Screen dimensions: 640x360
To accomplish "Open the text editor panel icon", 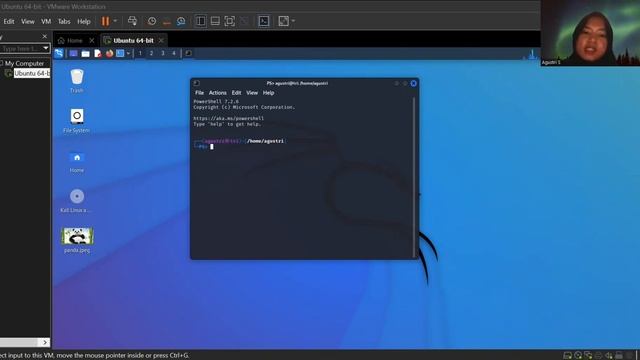I will [98, 53].
